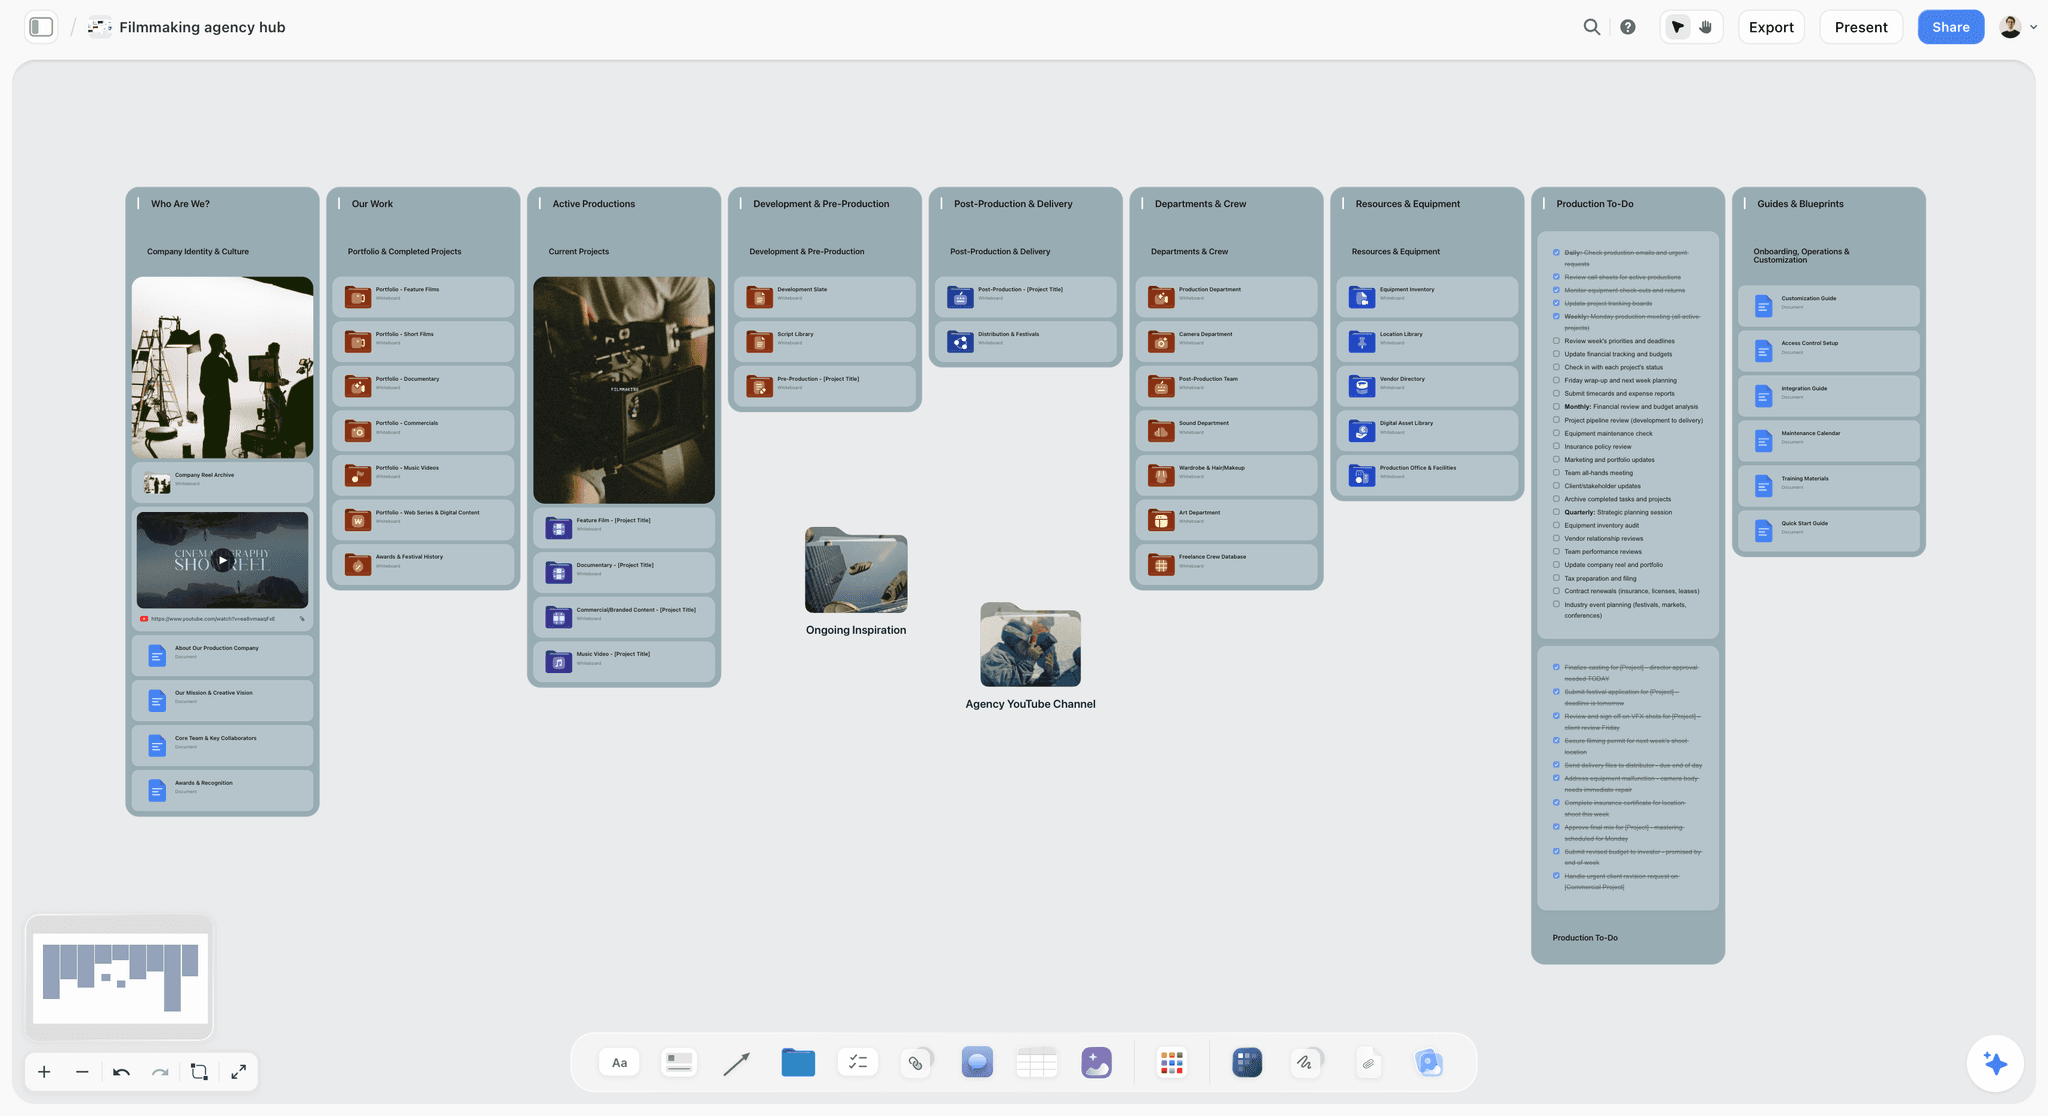Image resolution: width=2048 pixels, height=1116 pixels.
Task: Tick the 'Team all-hands meeting' checkbox
Action: pos(1556,472)
